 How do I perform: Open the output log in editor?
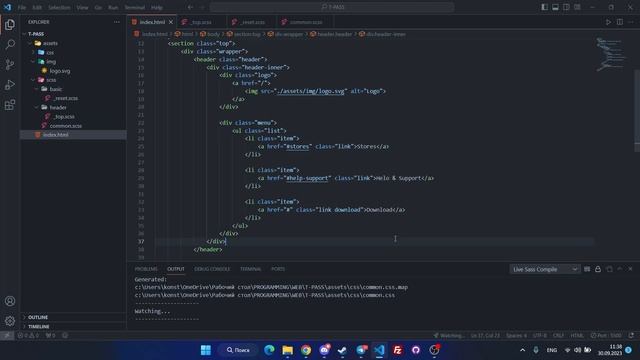609,269
